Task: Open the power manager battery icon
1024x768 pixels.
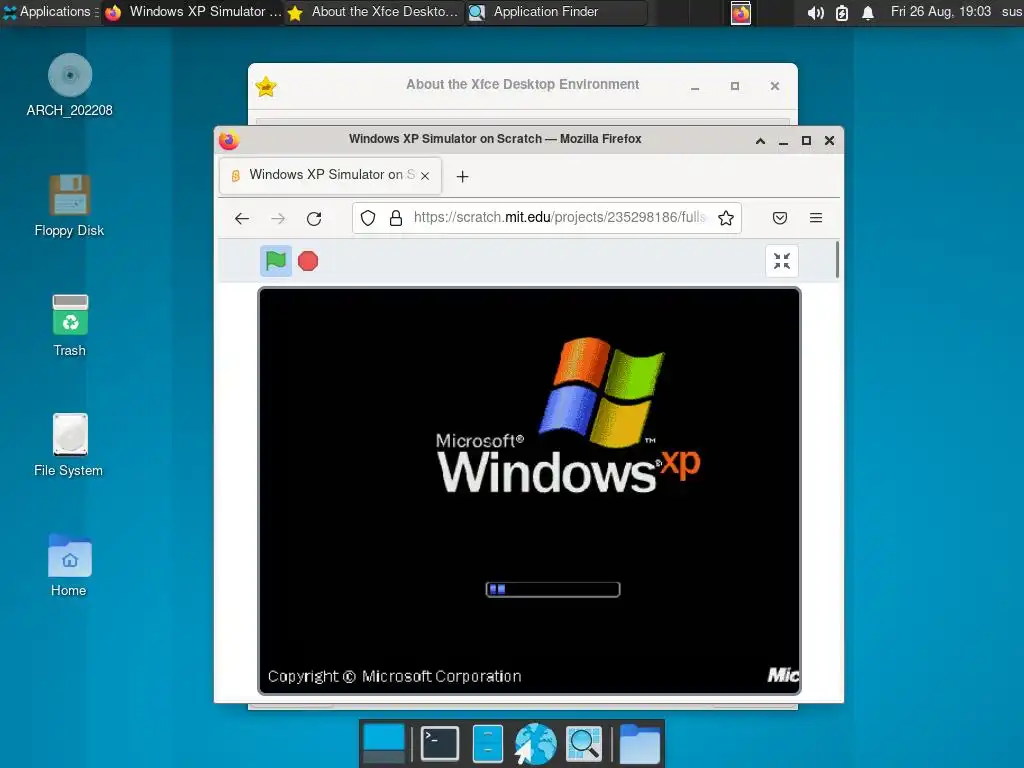Action: (x=842, y=12)
